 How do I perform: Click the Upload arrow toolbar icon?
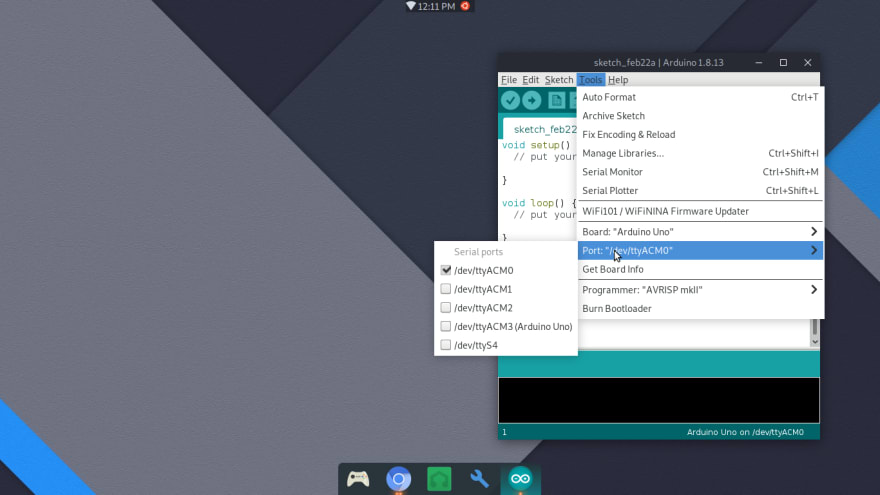[531, 100]
